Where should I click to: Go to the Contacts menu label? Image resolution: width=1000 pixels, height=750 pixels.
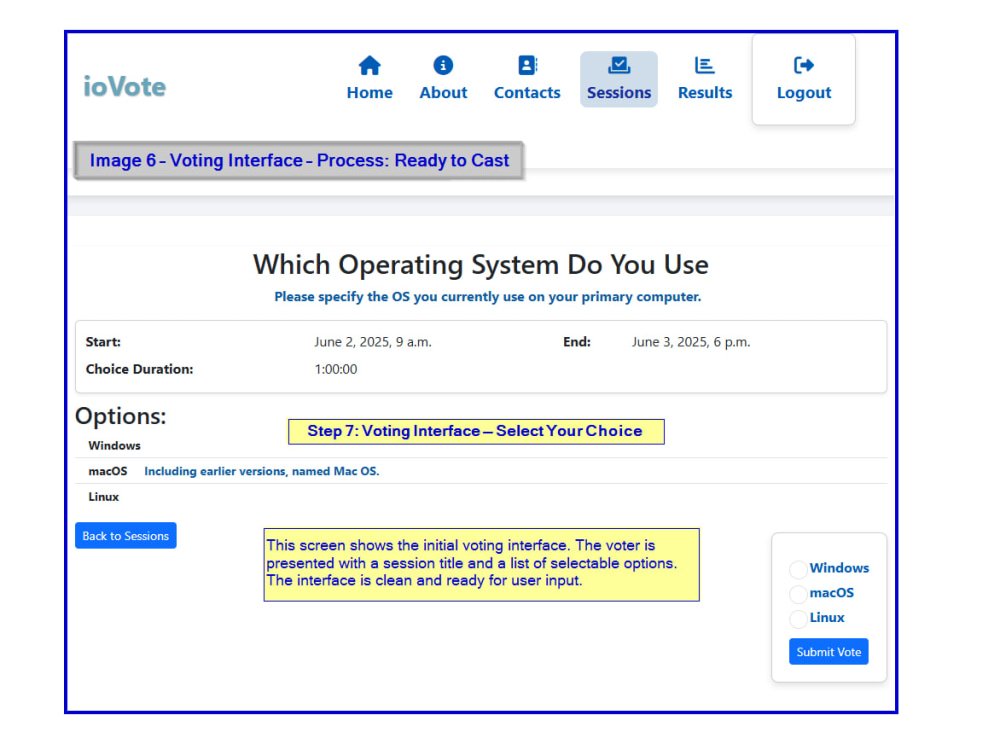click(x=527, y=93)
